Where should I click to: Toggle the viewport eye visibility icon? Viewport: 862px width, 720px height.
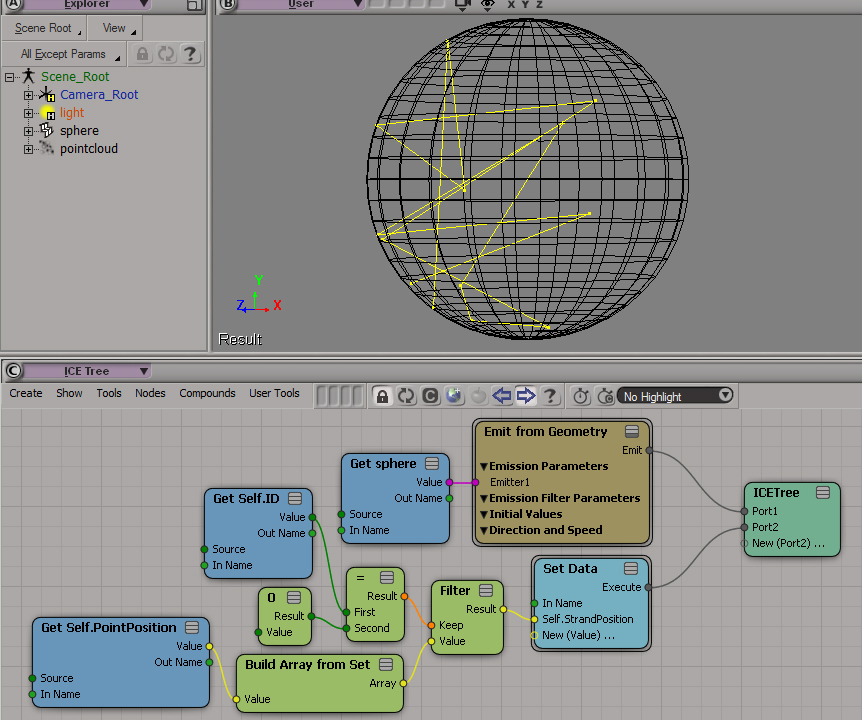[x=487, y=4]
